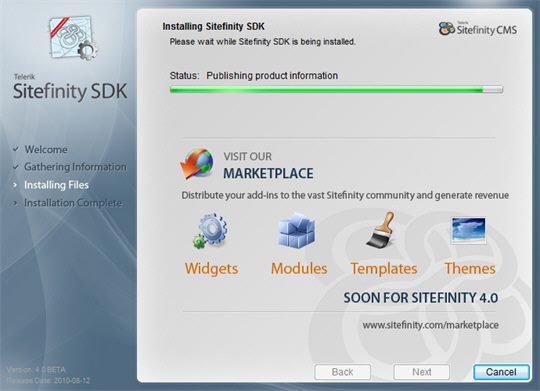Image resolution: width=540 pixels, height=391 pixels.
Task: Click the Modules orange label
Action: [299, 269]
